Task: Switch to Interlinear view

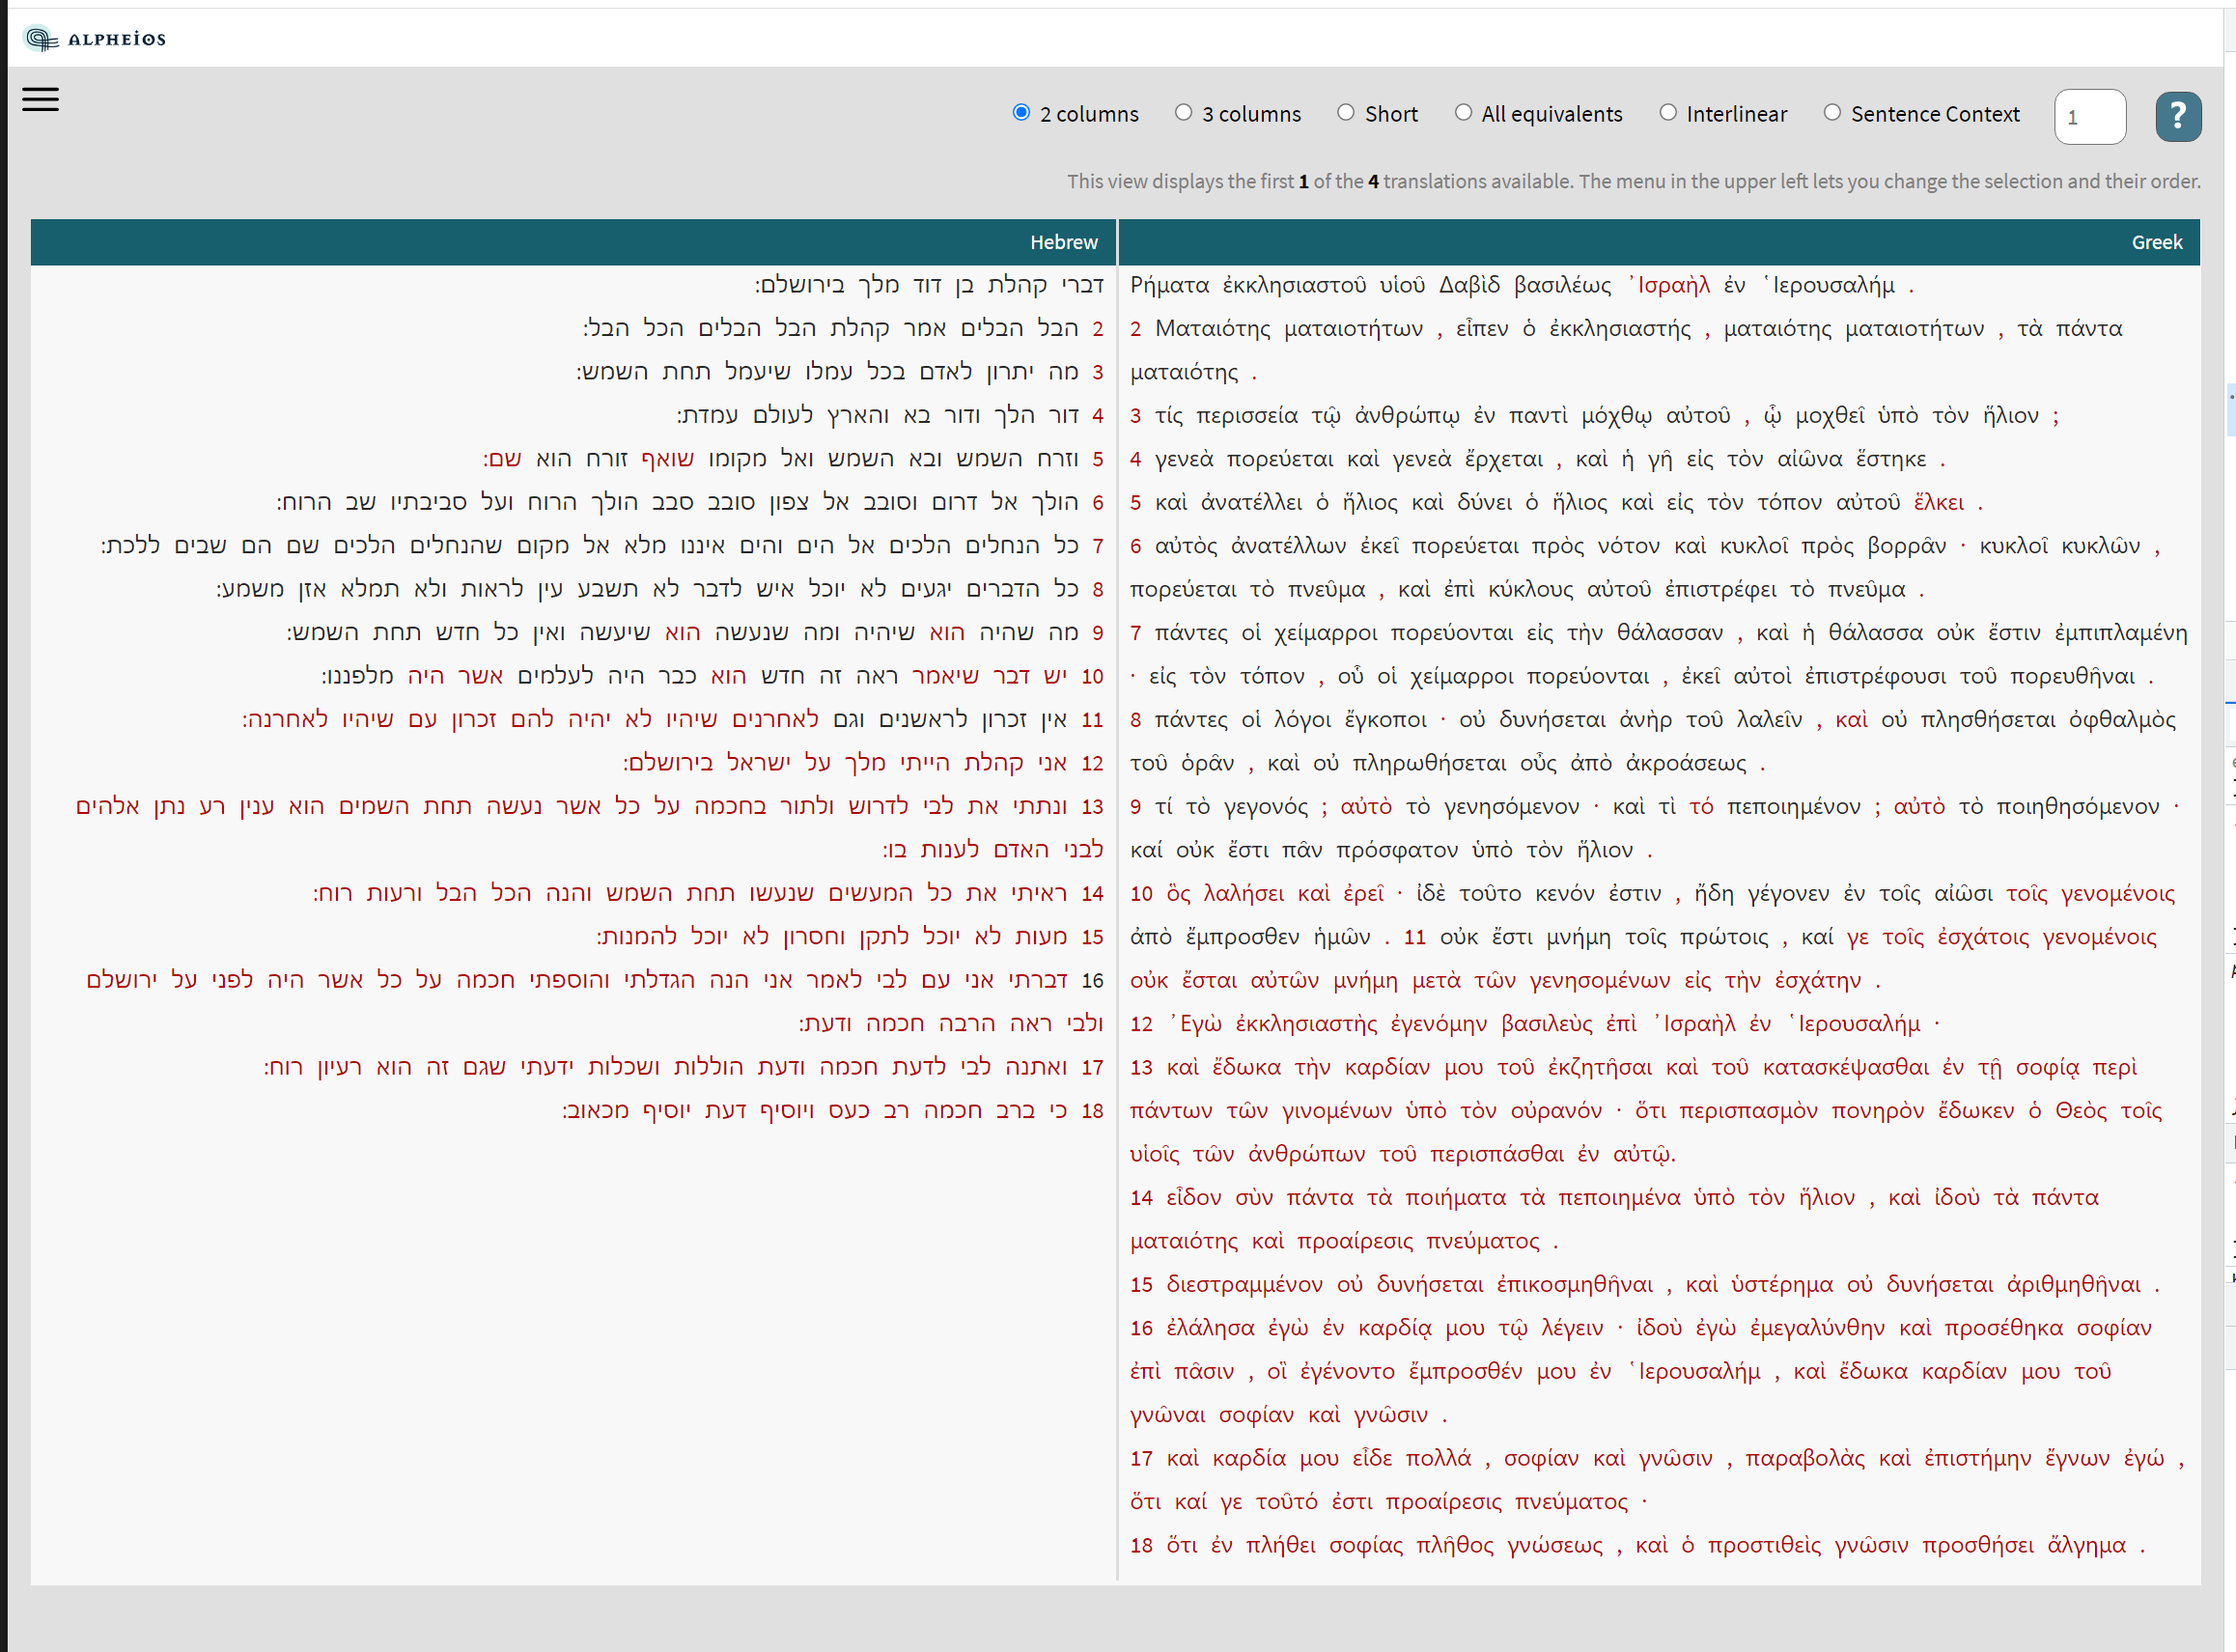Action: pos(1667,112)
